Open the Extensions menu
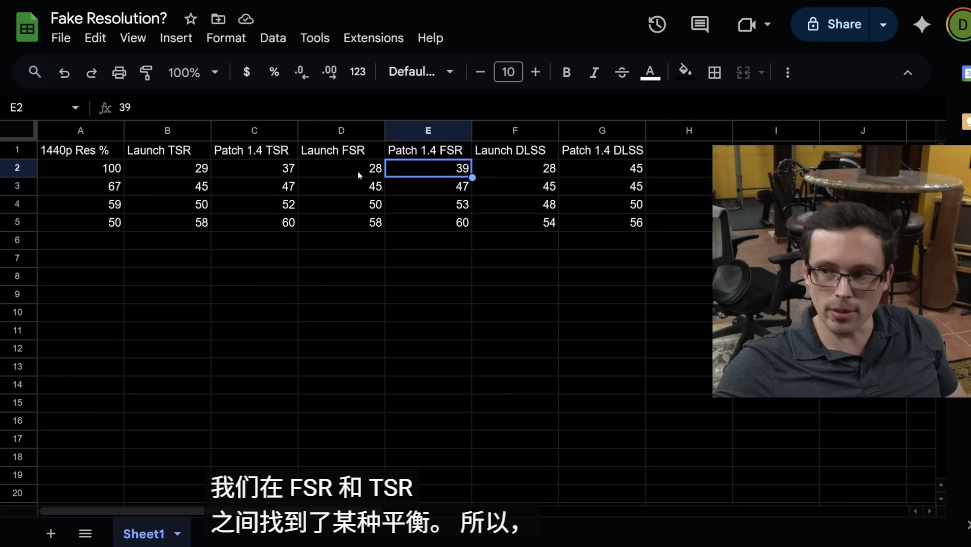This screenshot has height=547, width=971. tap(373, 38)
